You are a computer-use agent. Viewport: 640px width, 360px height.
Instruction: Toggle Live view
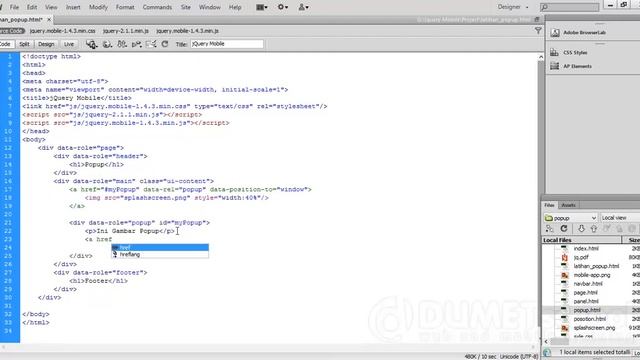pyautogui.click(x=69, y=44)
